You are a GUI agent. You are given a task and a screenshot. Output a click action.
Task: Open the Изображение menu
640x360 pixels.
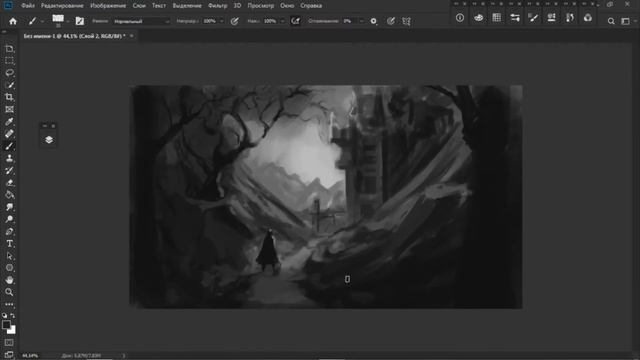point(108,6)
